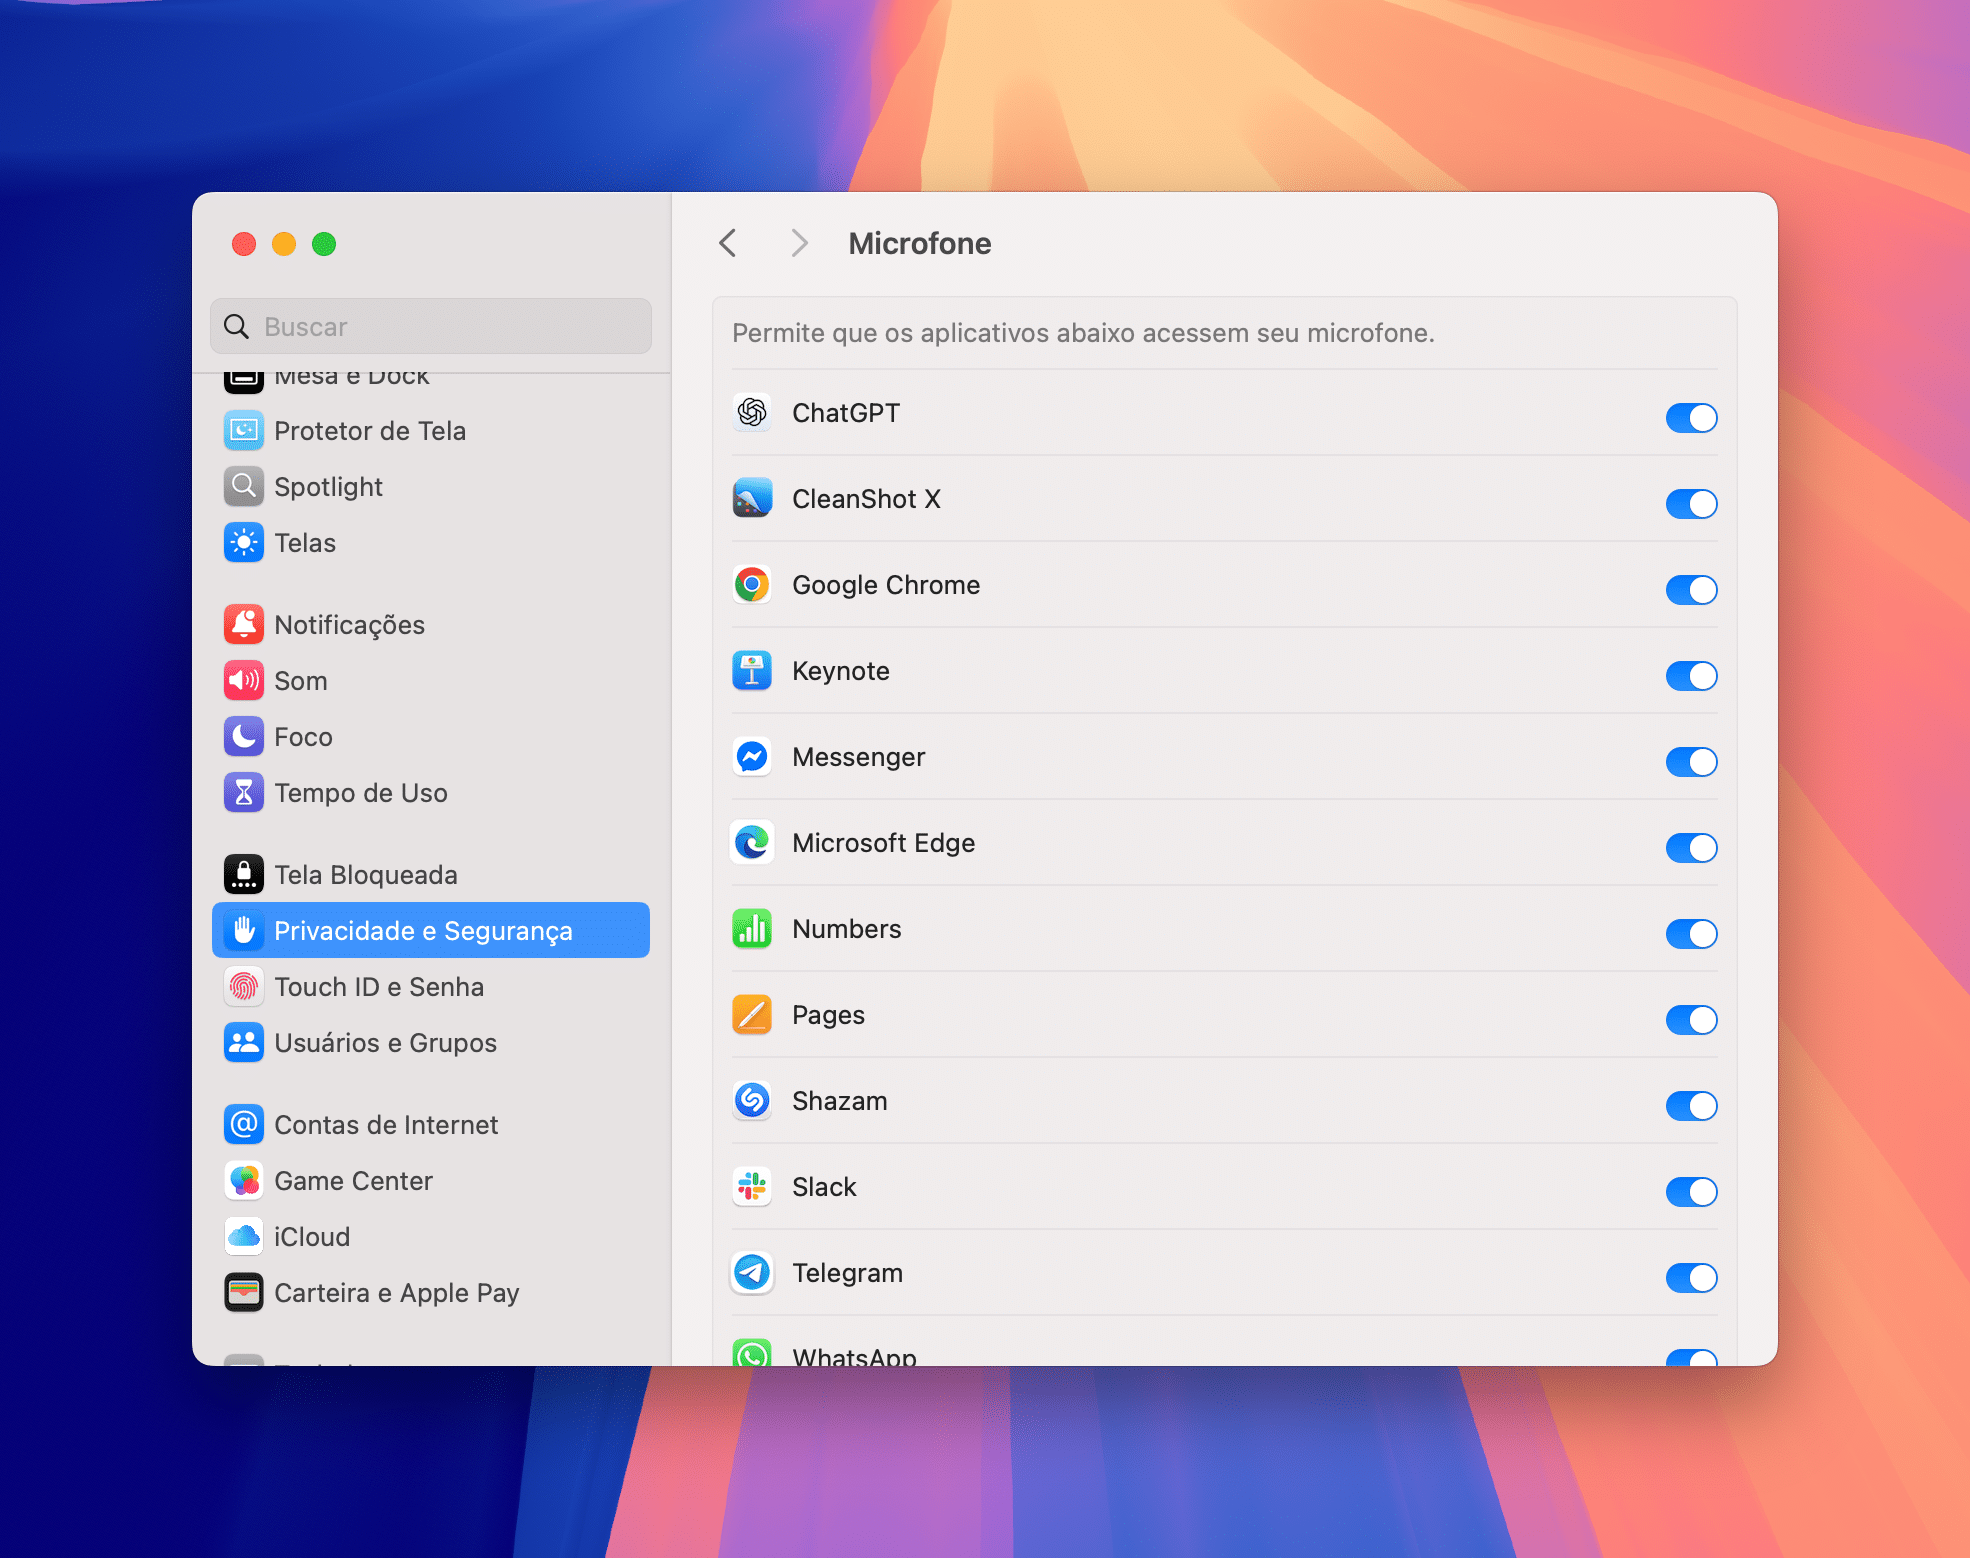1970x1558 pixels.
Task: Turn off Pages microphone toggle
Action: click(x=1691, y=1019)
